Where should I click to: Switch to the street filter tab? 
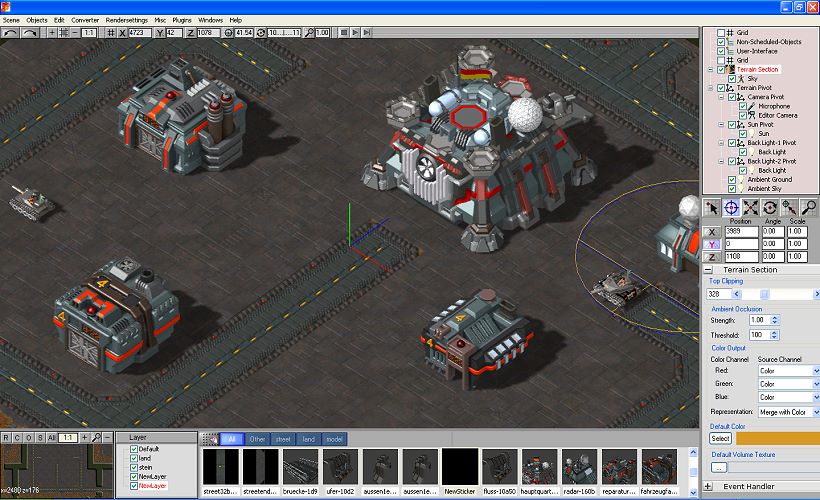[283, 439]
